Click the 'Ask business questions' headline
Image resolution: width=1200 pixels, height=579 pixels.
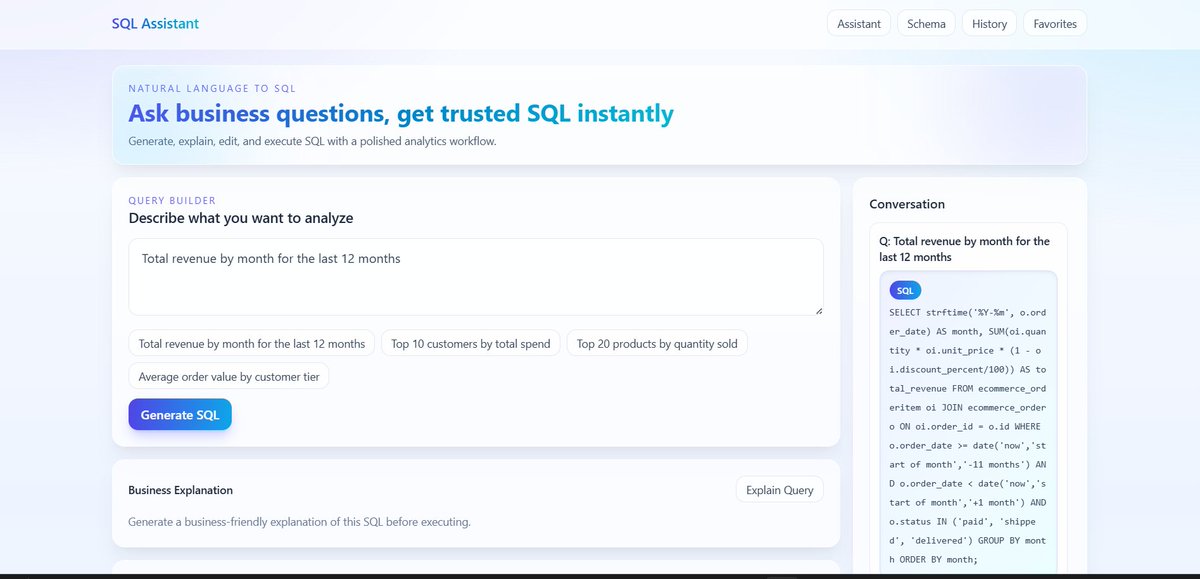(401, 113)
